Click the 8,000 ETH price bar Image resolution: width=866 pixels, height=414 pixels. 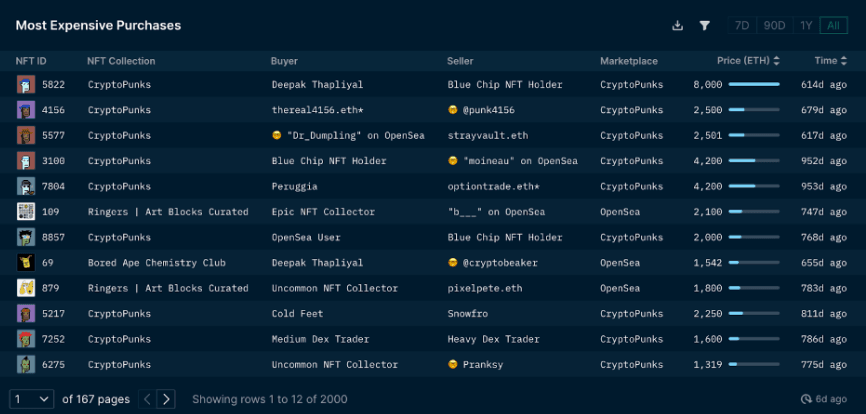(x=754, y=85)
